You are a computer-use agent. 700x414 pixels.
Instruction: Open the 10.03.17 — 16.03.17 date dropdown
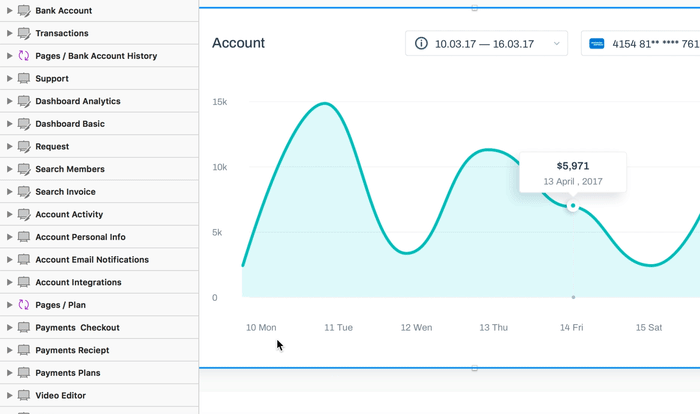click(486, 43)
